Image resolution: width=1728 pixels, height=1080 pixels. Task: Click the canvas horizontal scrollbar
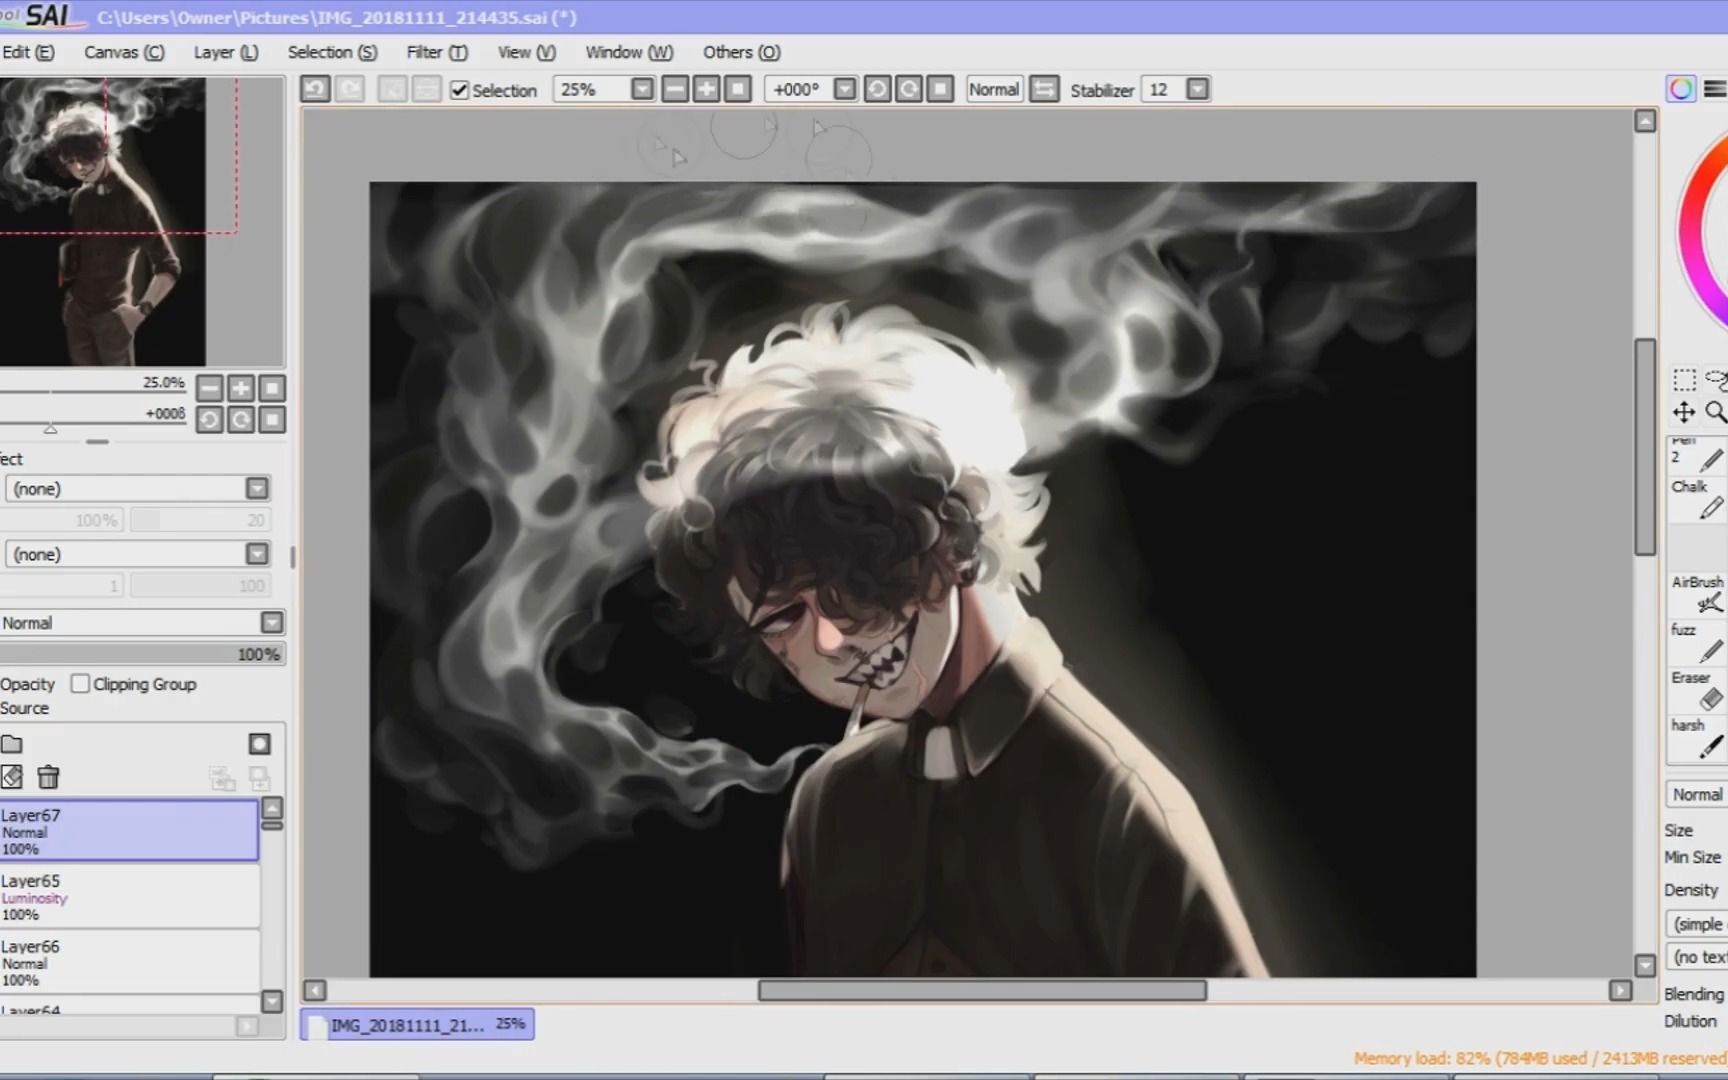point(982,990)
